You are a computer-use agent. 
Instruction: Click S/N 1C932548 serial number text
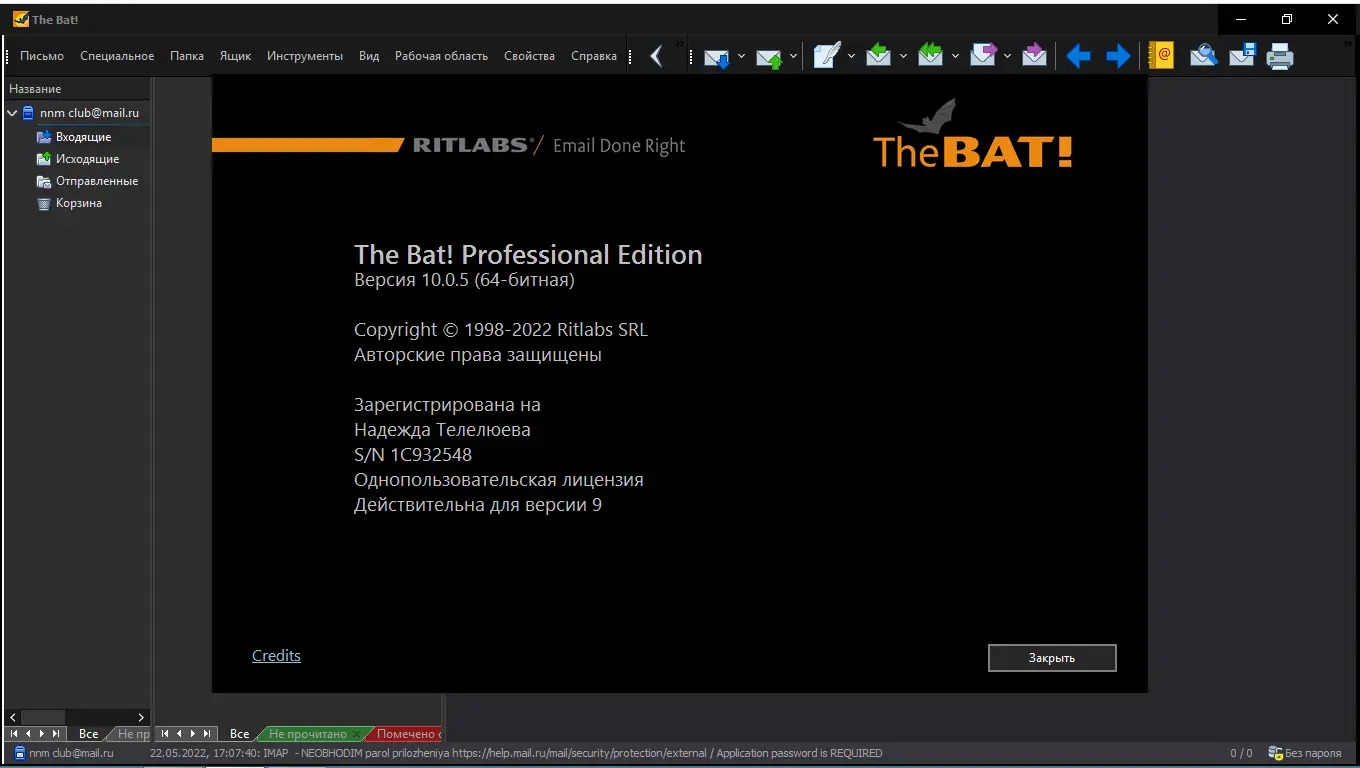tap(413, 455)
